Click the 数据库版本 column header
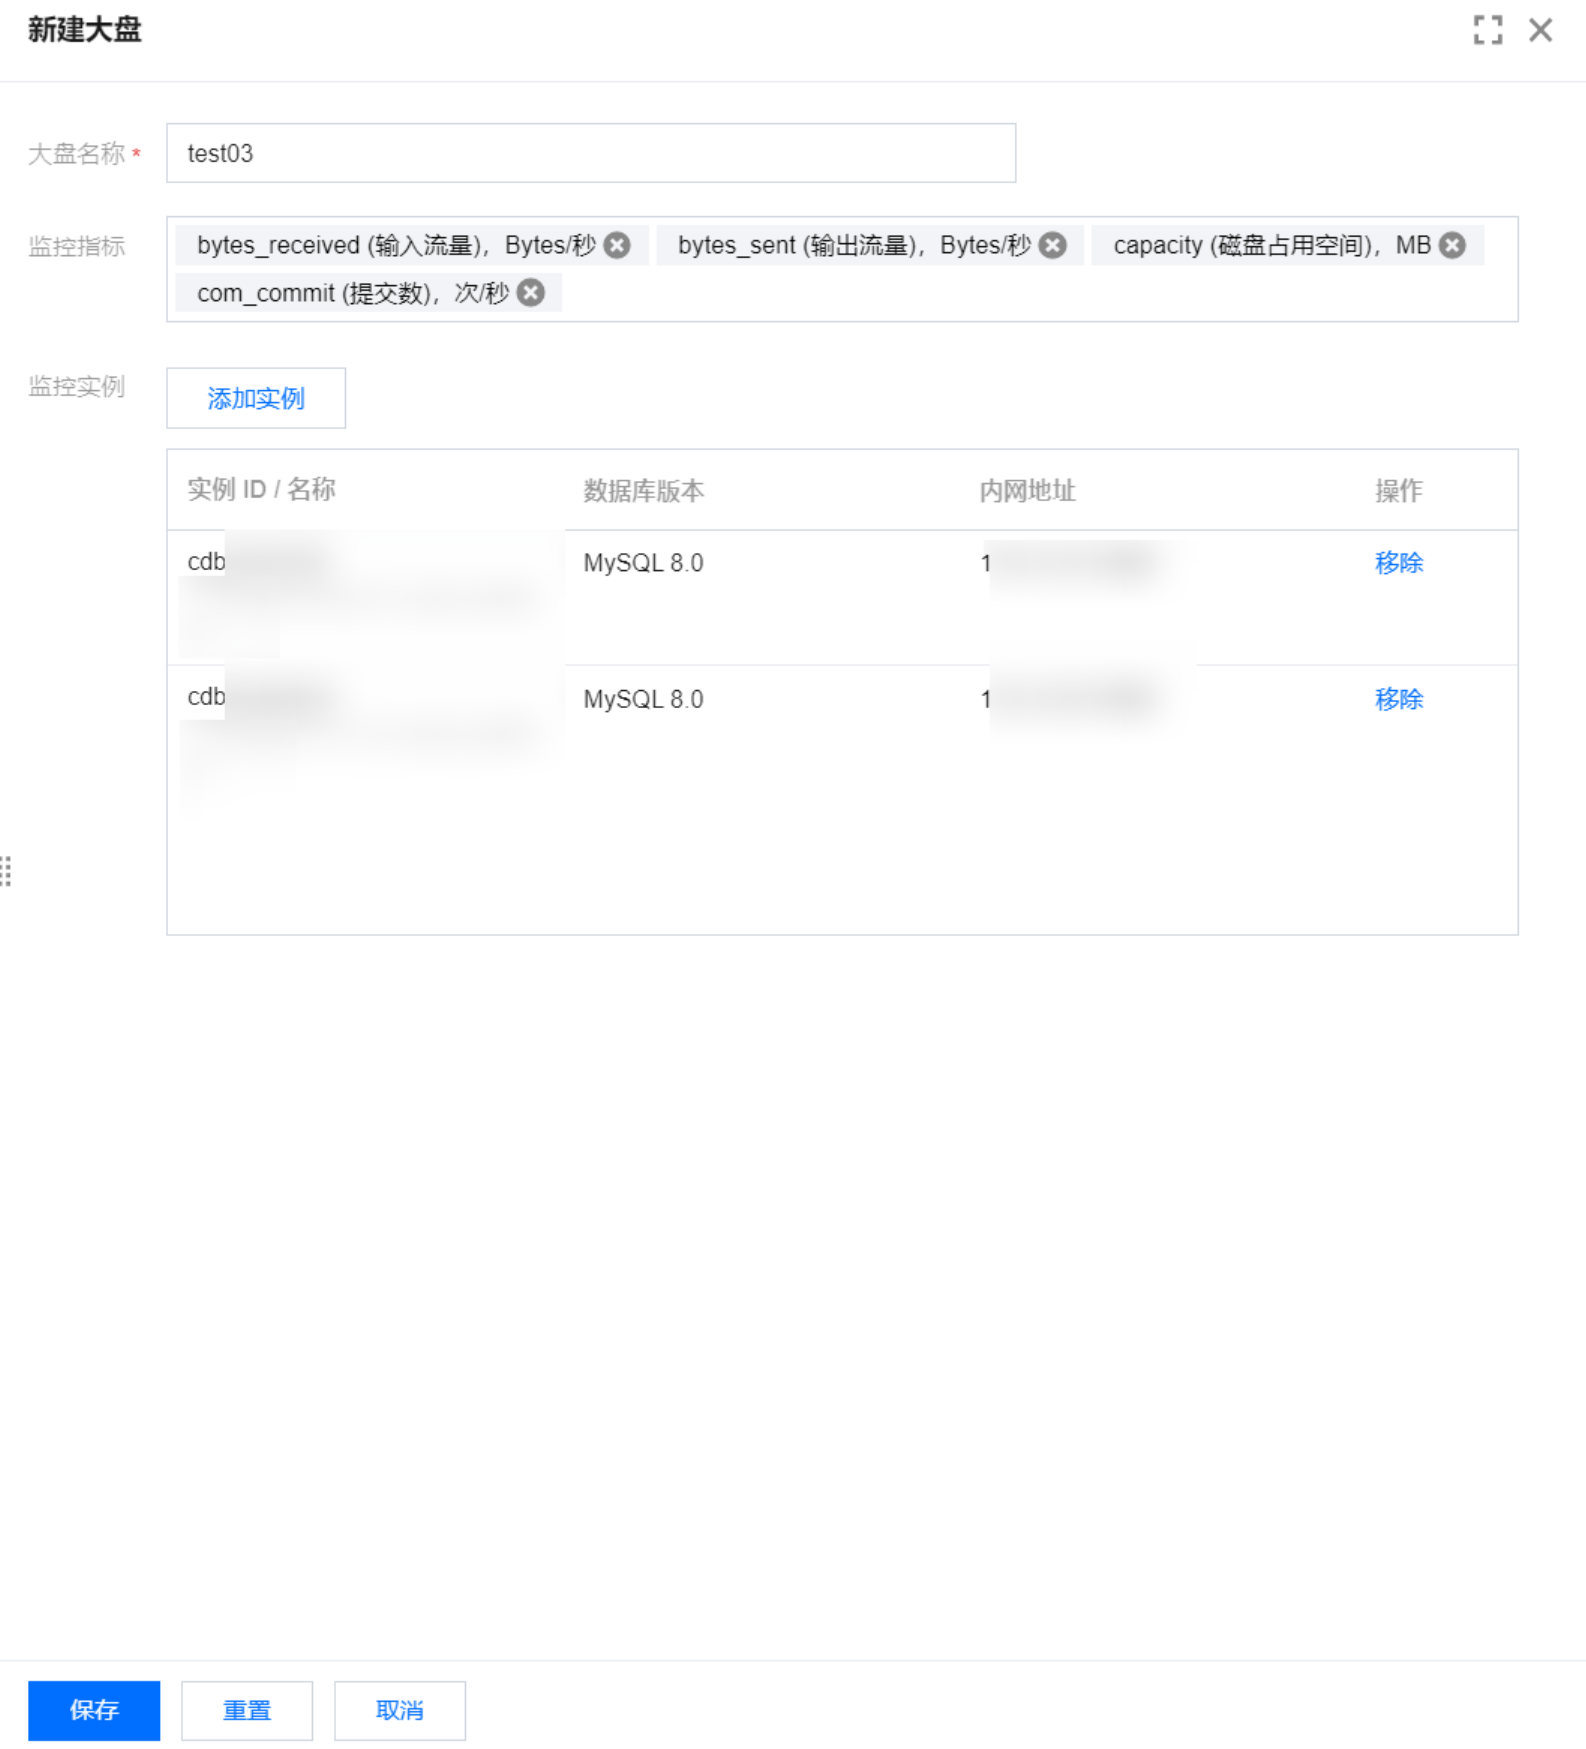This screenshot has width=1586, height=1749. 644,490
